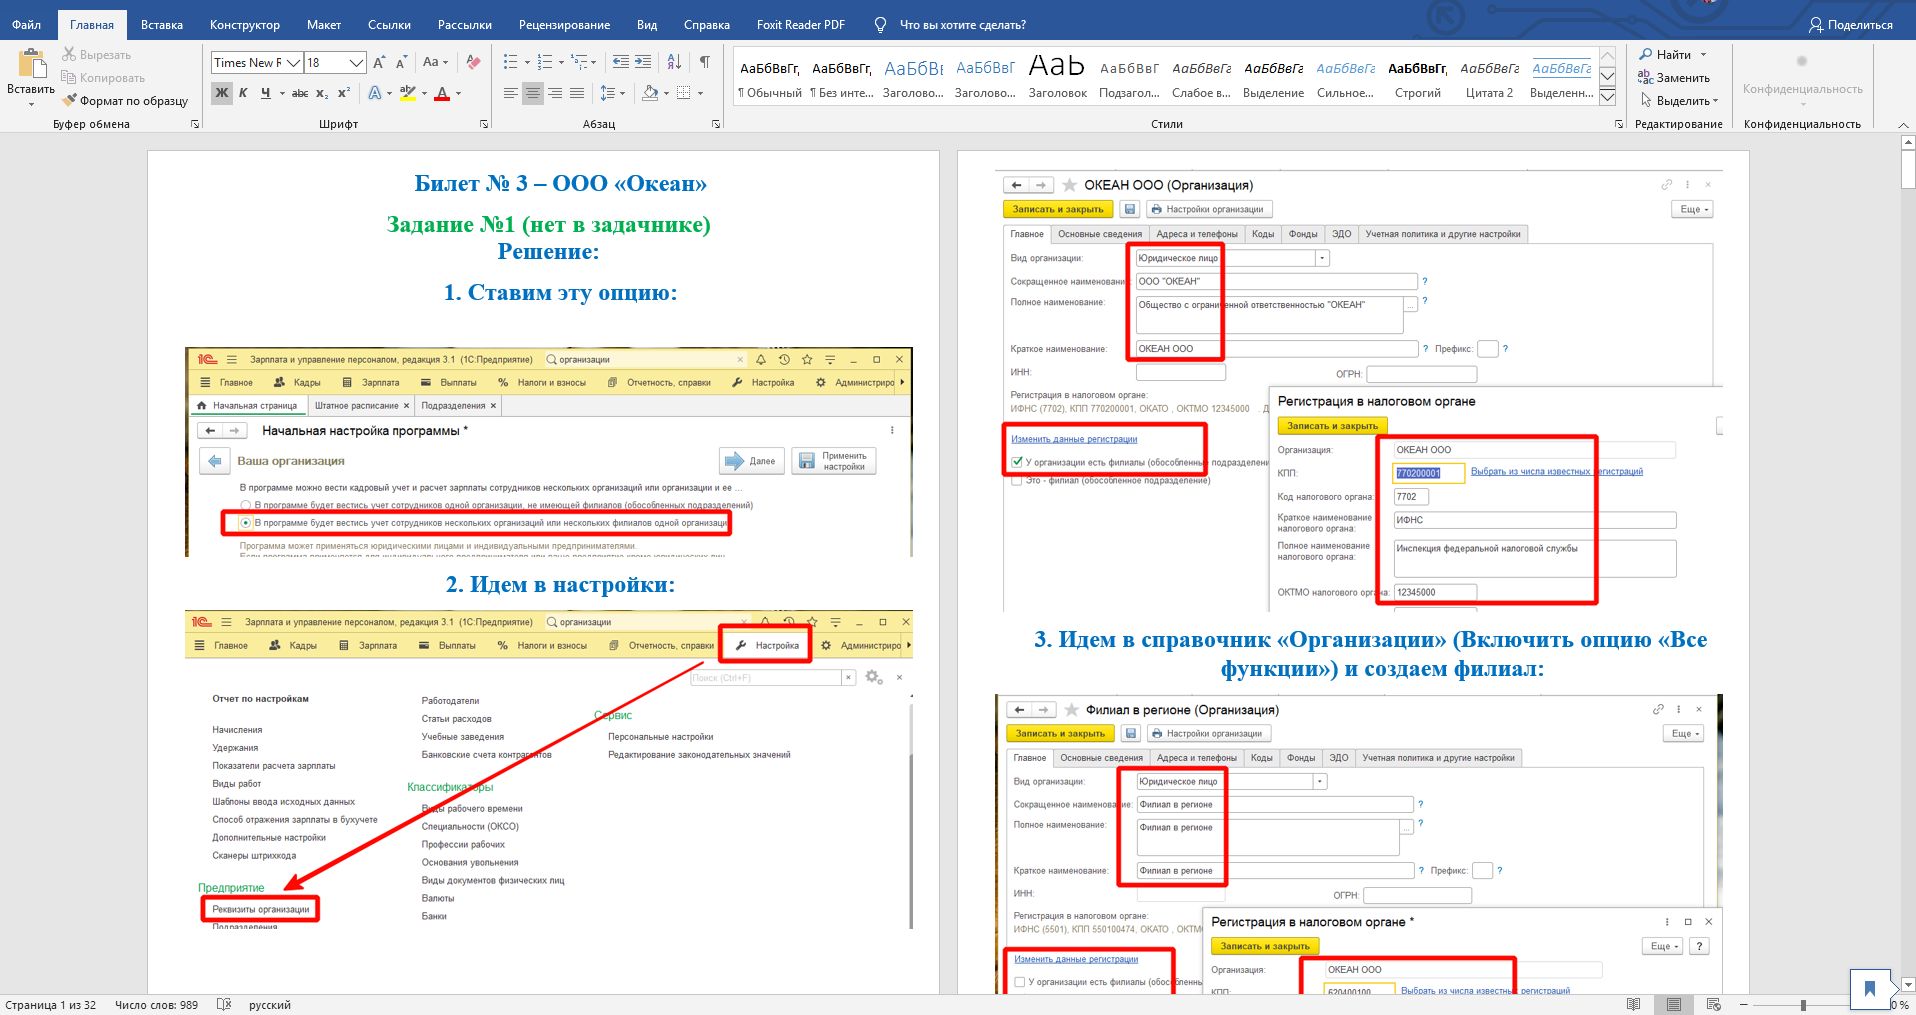Toggle bold (Ж) formatting
The image size is (1916, 1015).
coord(222,93)
